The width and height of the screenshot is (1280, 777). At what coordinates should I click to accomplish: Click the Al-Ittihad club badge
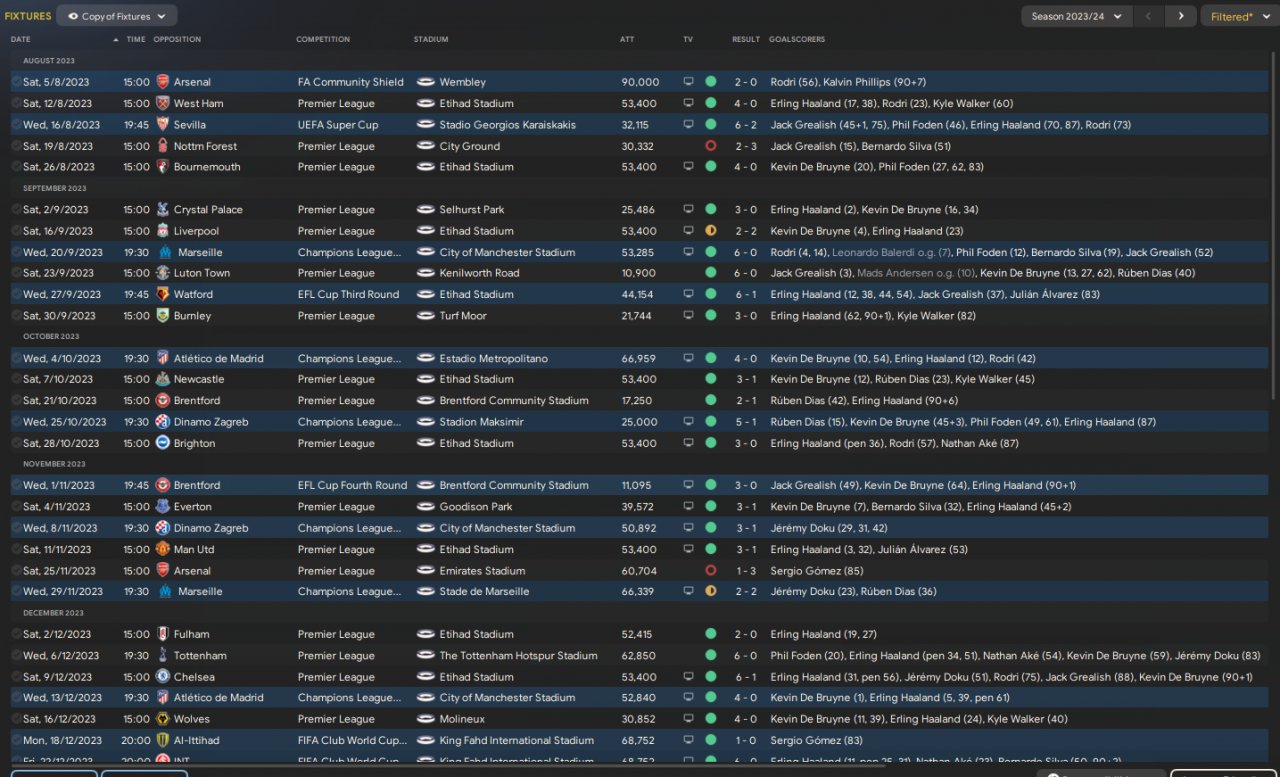click(x=163, y=741)
